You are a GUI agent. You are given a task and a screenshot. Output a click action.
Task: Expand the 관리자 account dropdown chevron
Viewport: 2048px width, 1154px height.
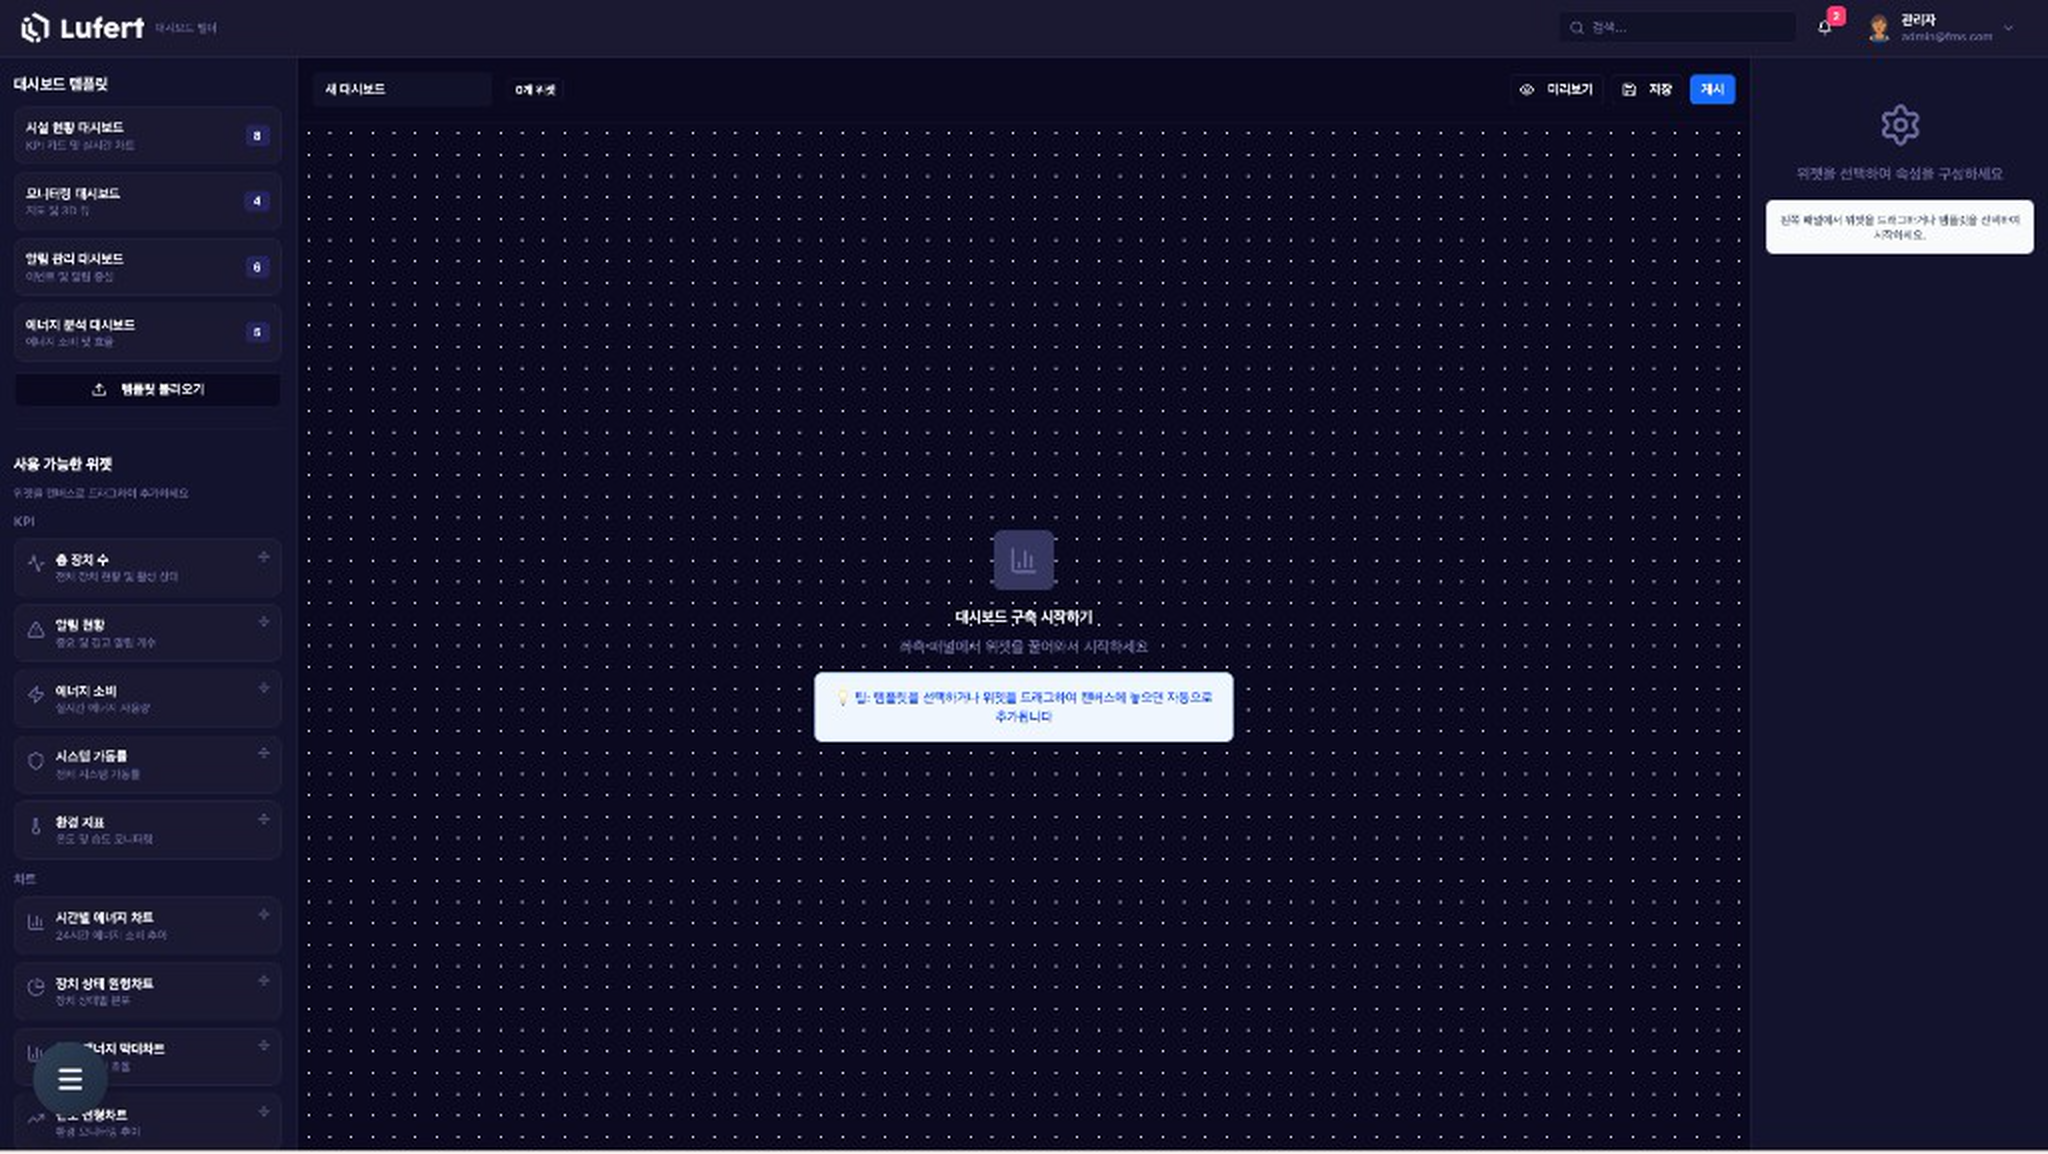point(2008,28)
